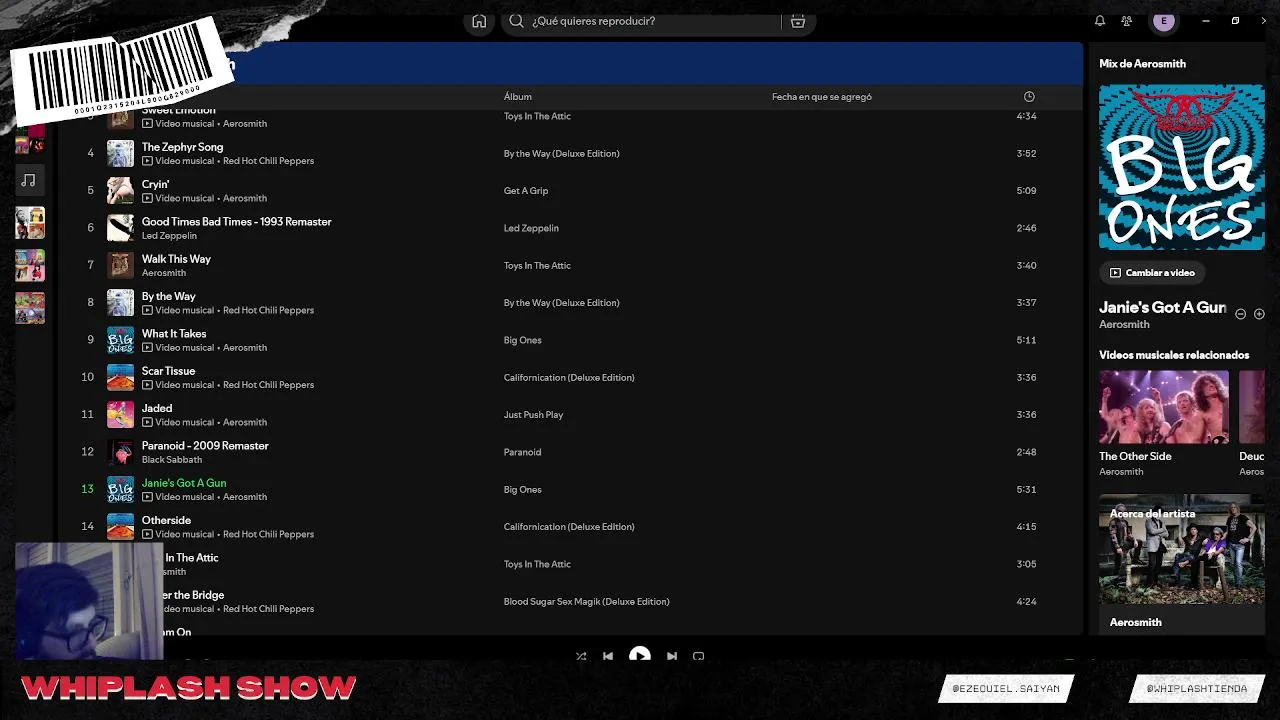Open The Other Side related video thumbnail
The height and width of the screenshot is (720, 1280).
point(1164,407)
